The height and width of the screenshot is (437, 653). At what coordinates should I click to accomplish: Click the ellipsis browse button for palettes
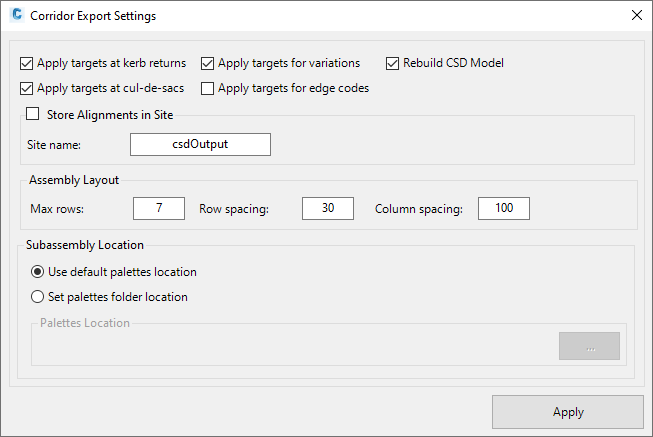[589, 346]
